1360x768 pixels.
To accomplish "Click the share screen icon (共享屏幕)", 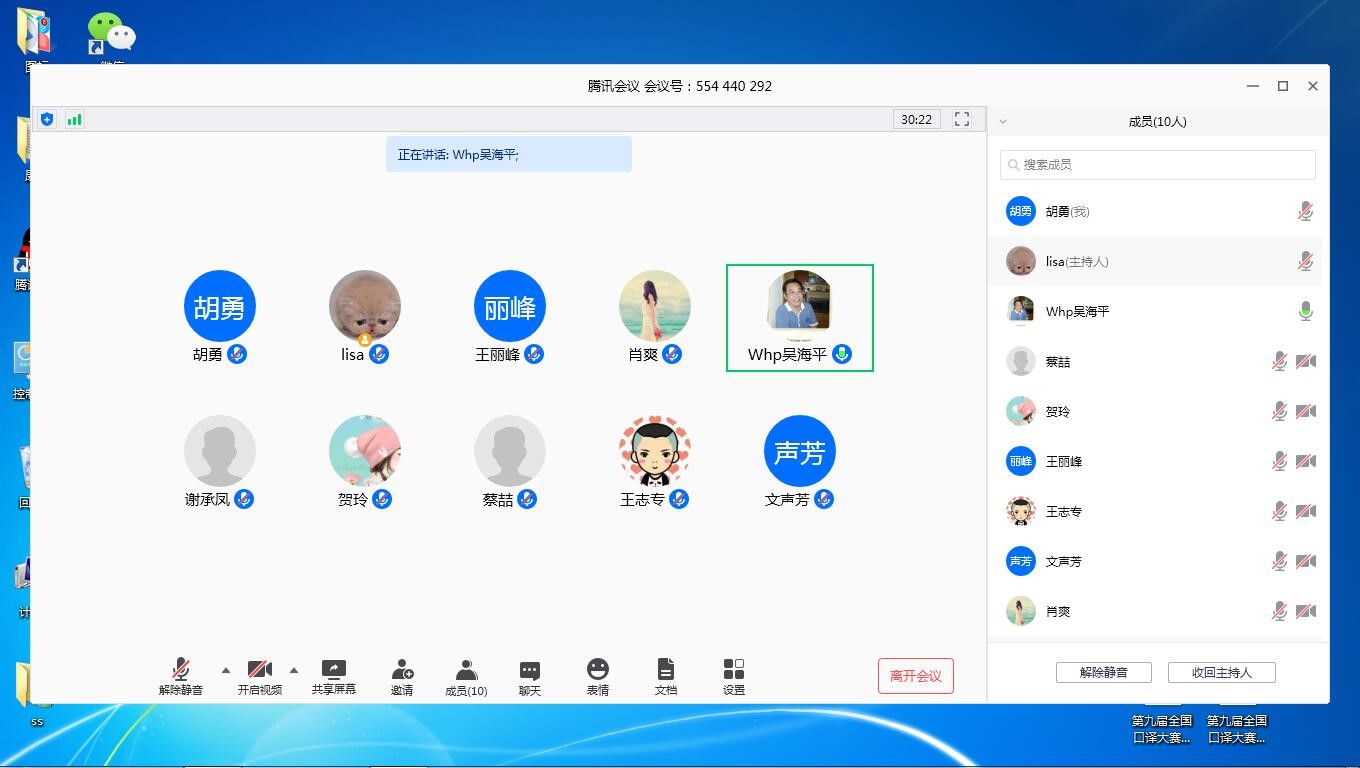I will point(333,670).
